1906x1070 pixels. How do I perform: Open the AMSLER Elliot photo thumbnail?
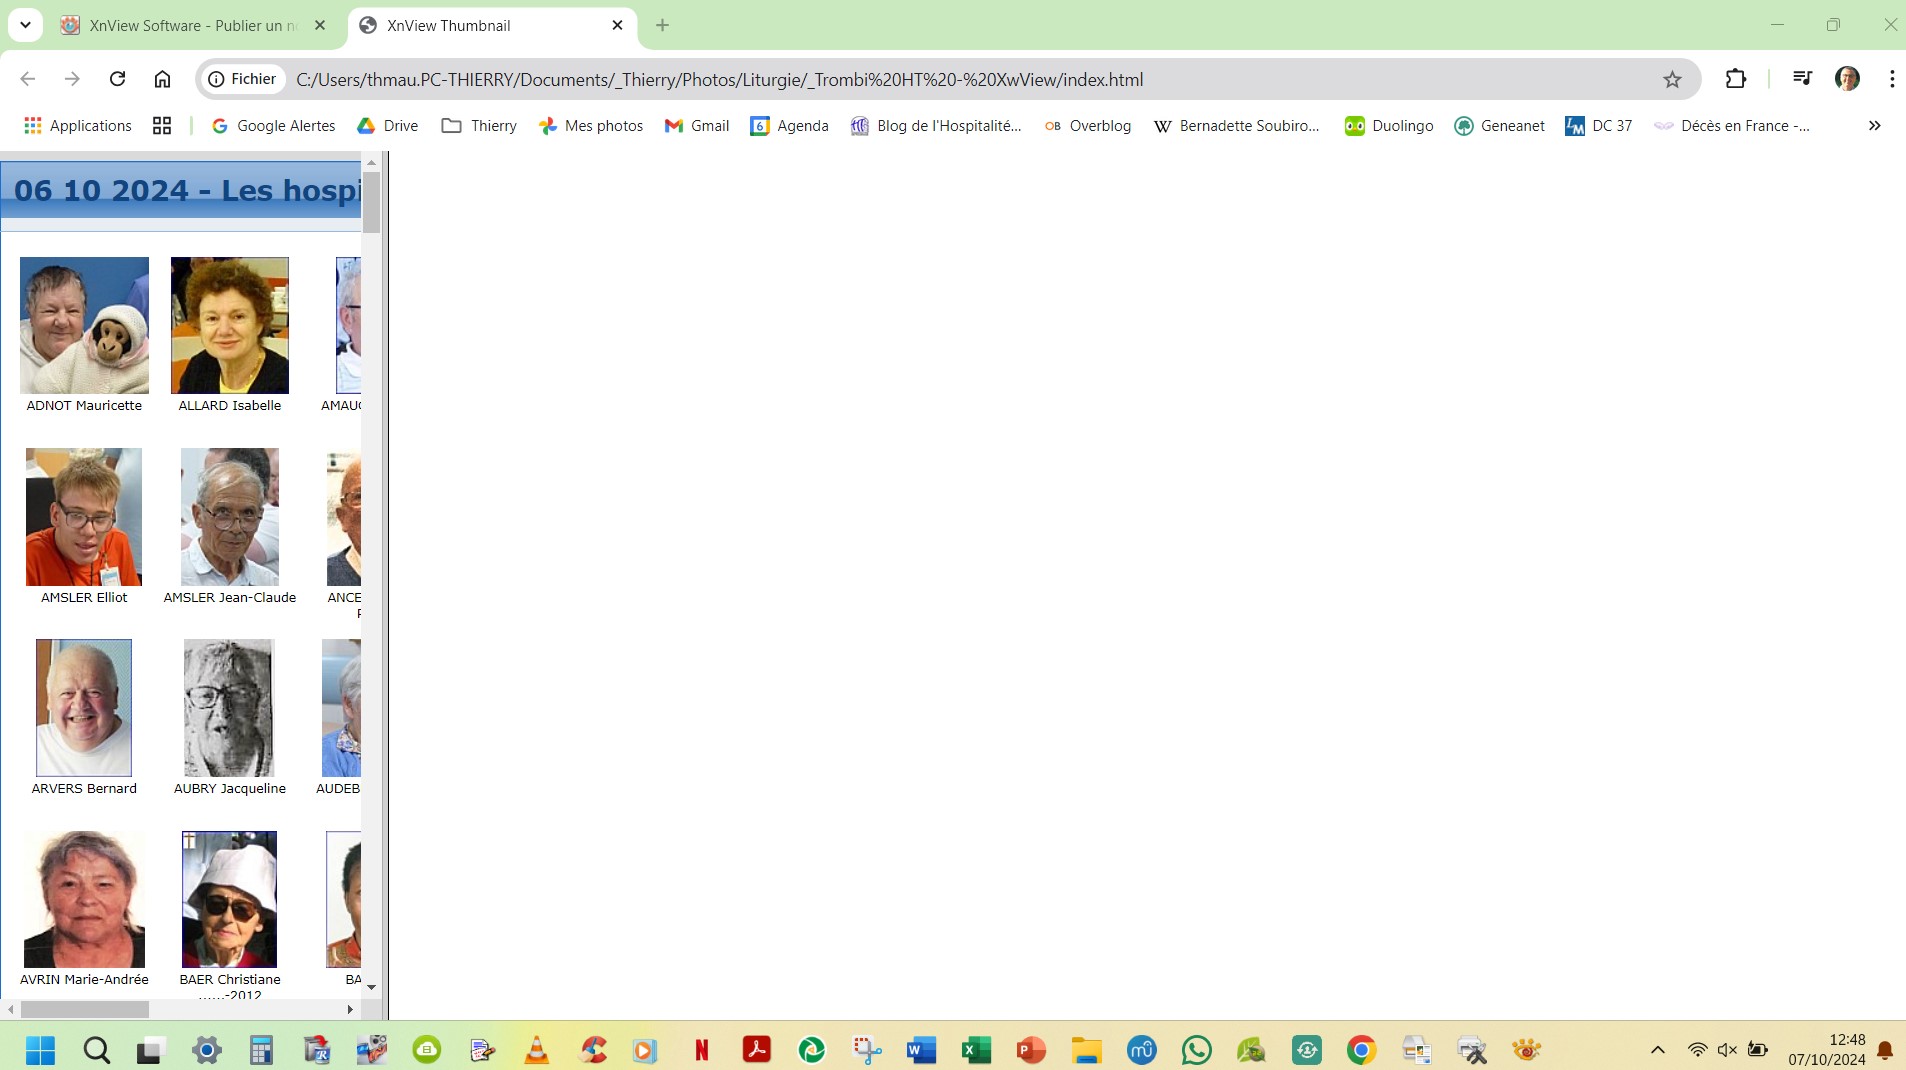84,517
